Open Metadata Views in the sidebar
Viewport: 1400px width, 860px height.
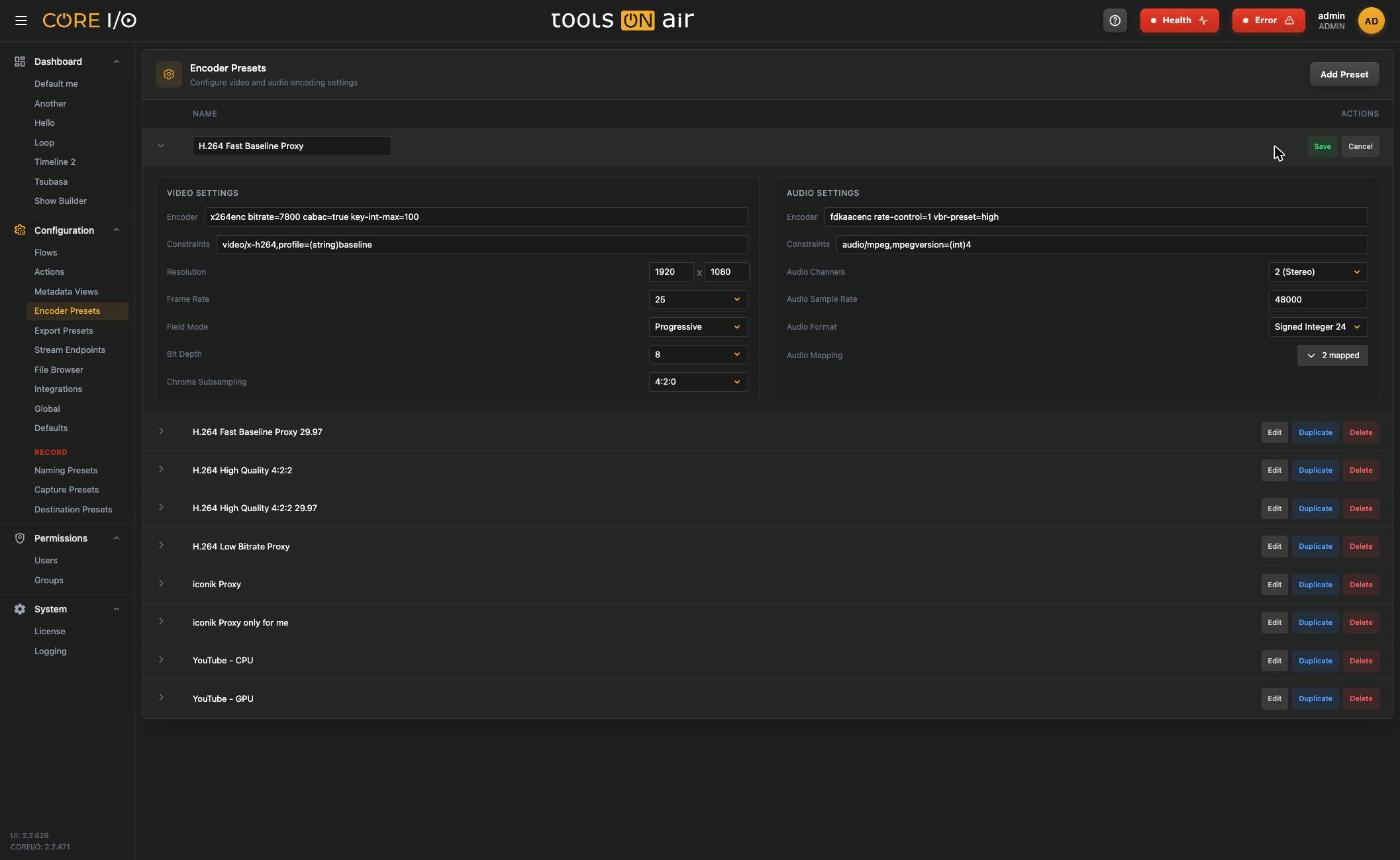point(66,292)
